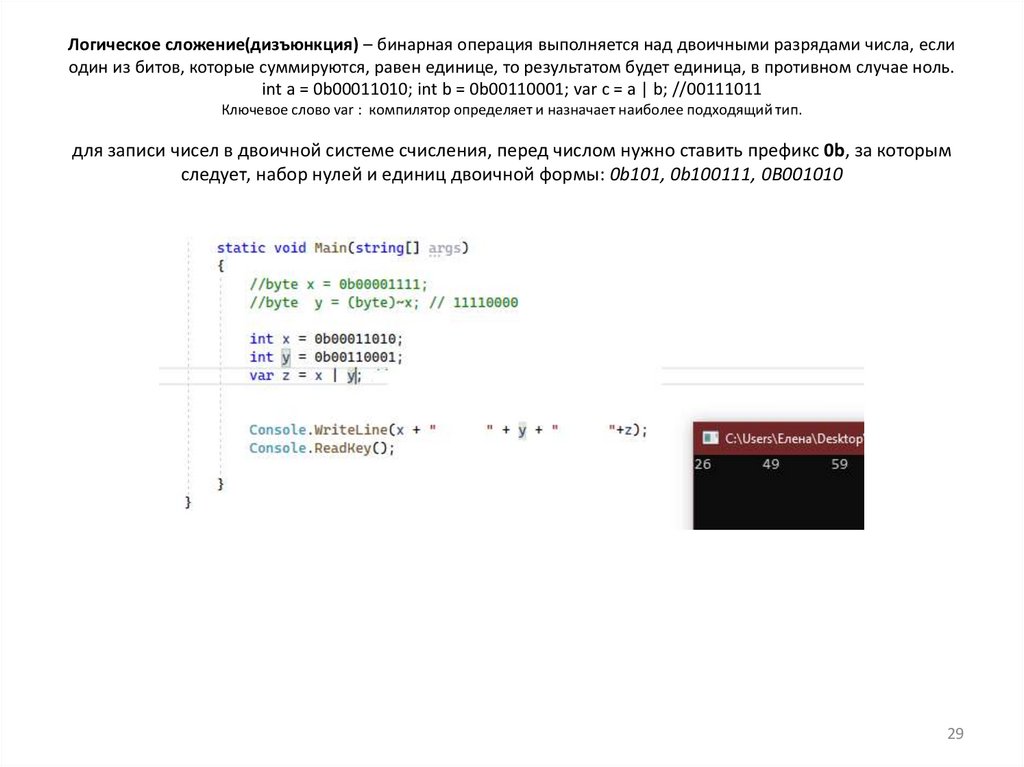Click the Console.ReadKey(); line
This screenshot has height=767, width=1024.
pyautogui.click(x=322, y=448)
